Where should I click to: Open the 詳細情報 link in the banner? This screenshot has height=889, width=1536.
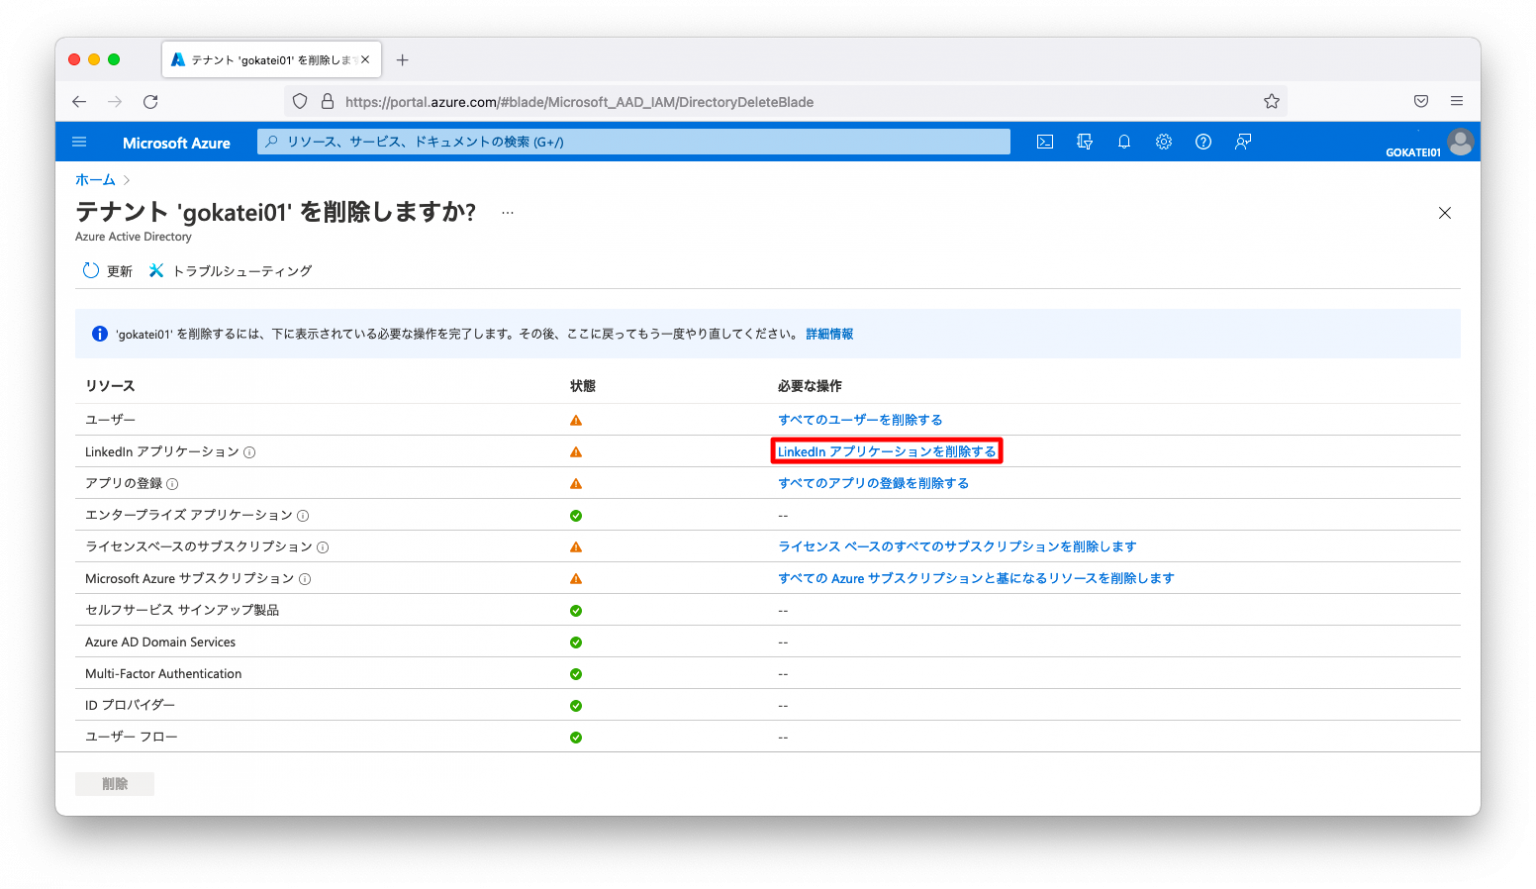click(x=829, y=333)
